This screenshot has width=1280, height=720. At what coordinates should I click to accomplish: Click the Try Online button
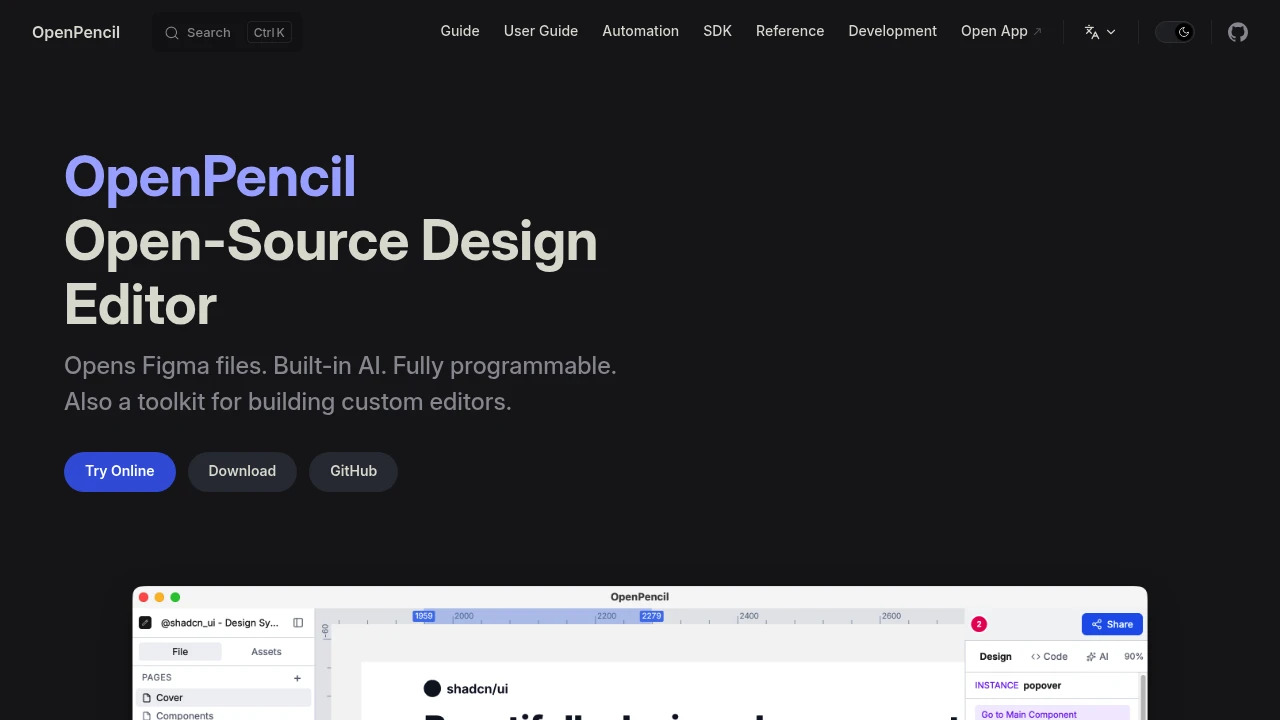(x=120, y=471)
